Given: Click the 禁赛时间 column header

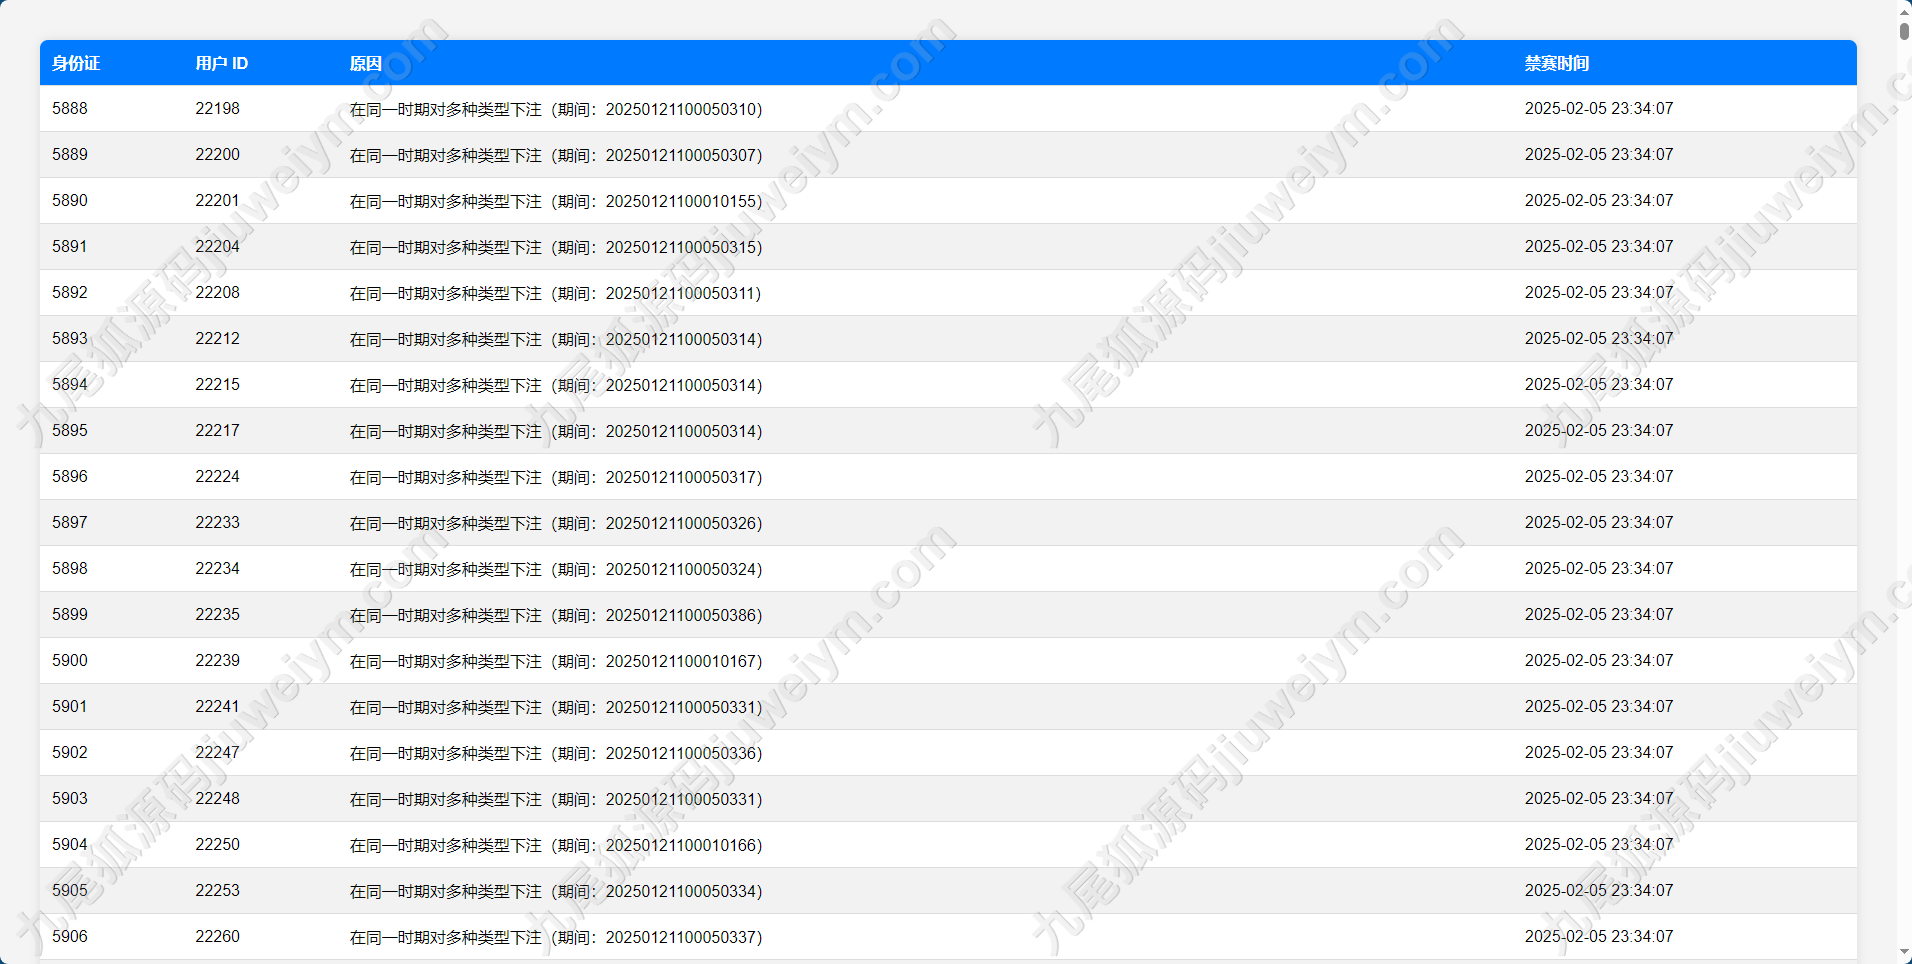Looking at the screenshot, I should 1557,63.
